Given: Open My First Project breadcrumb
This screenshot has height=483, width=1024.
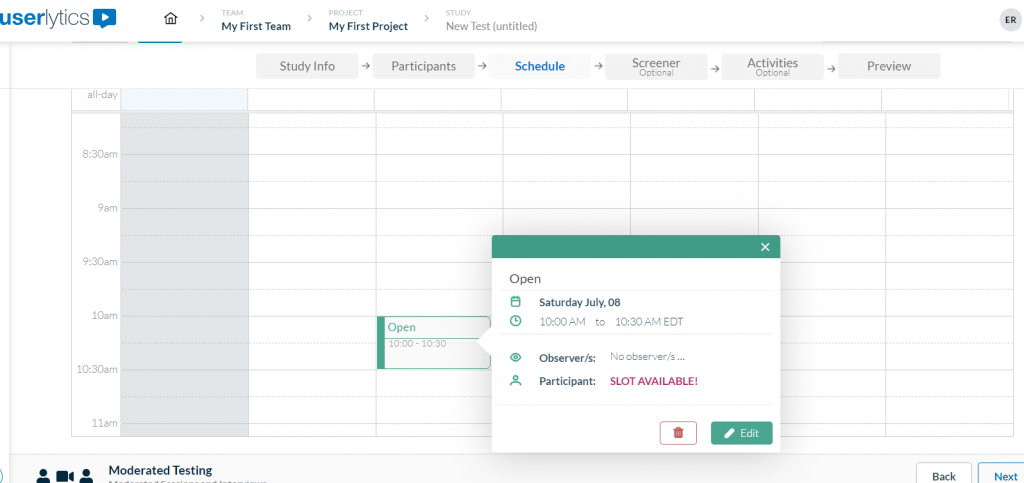Looking at the screenshot, I should [368, 26].
